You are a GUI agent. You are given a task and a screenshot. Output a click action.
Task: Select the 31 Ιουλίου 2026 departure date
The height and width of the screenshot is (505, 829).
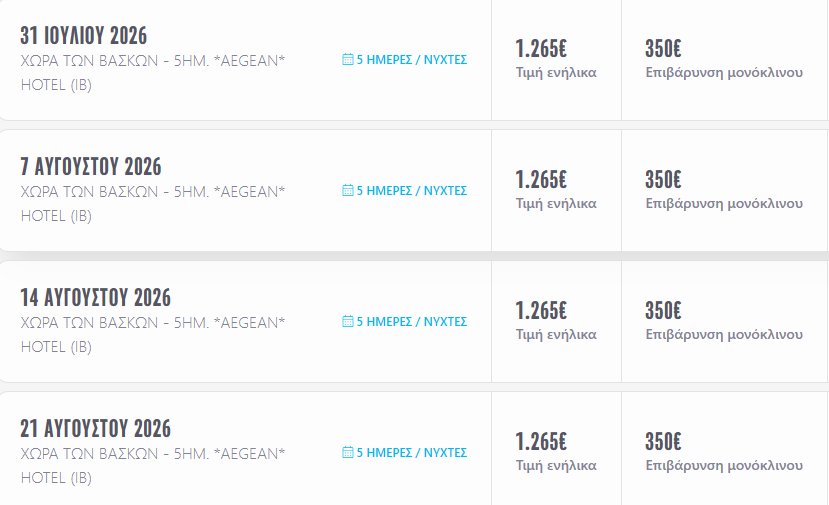click(x=83, y=37)
